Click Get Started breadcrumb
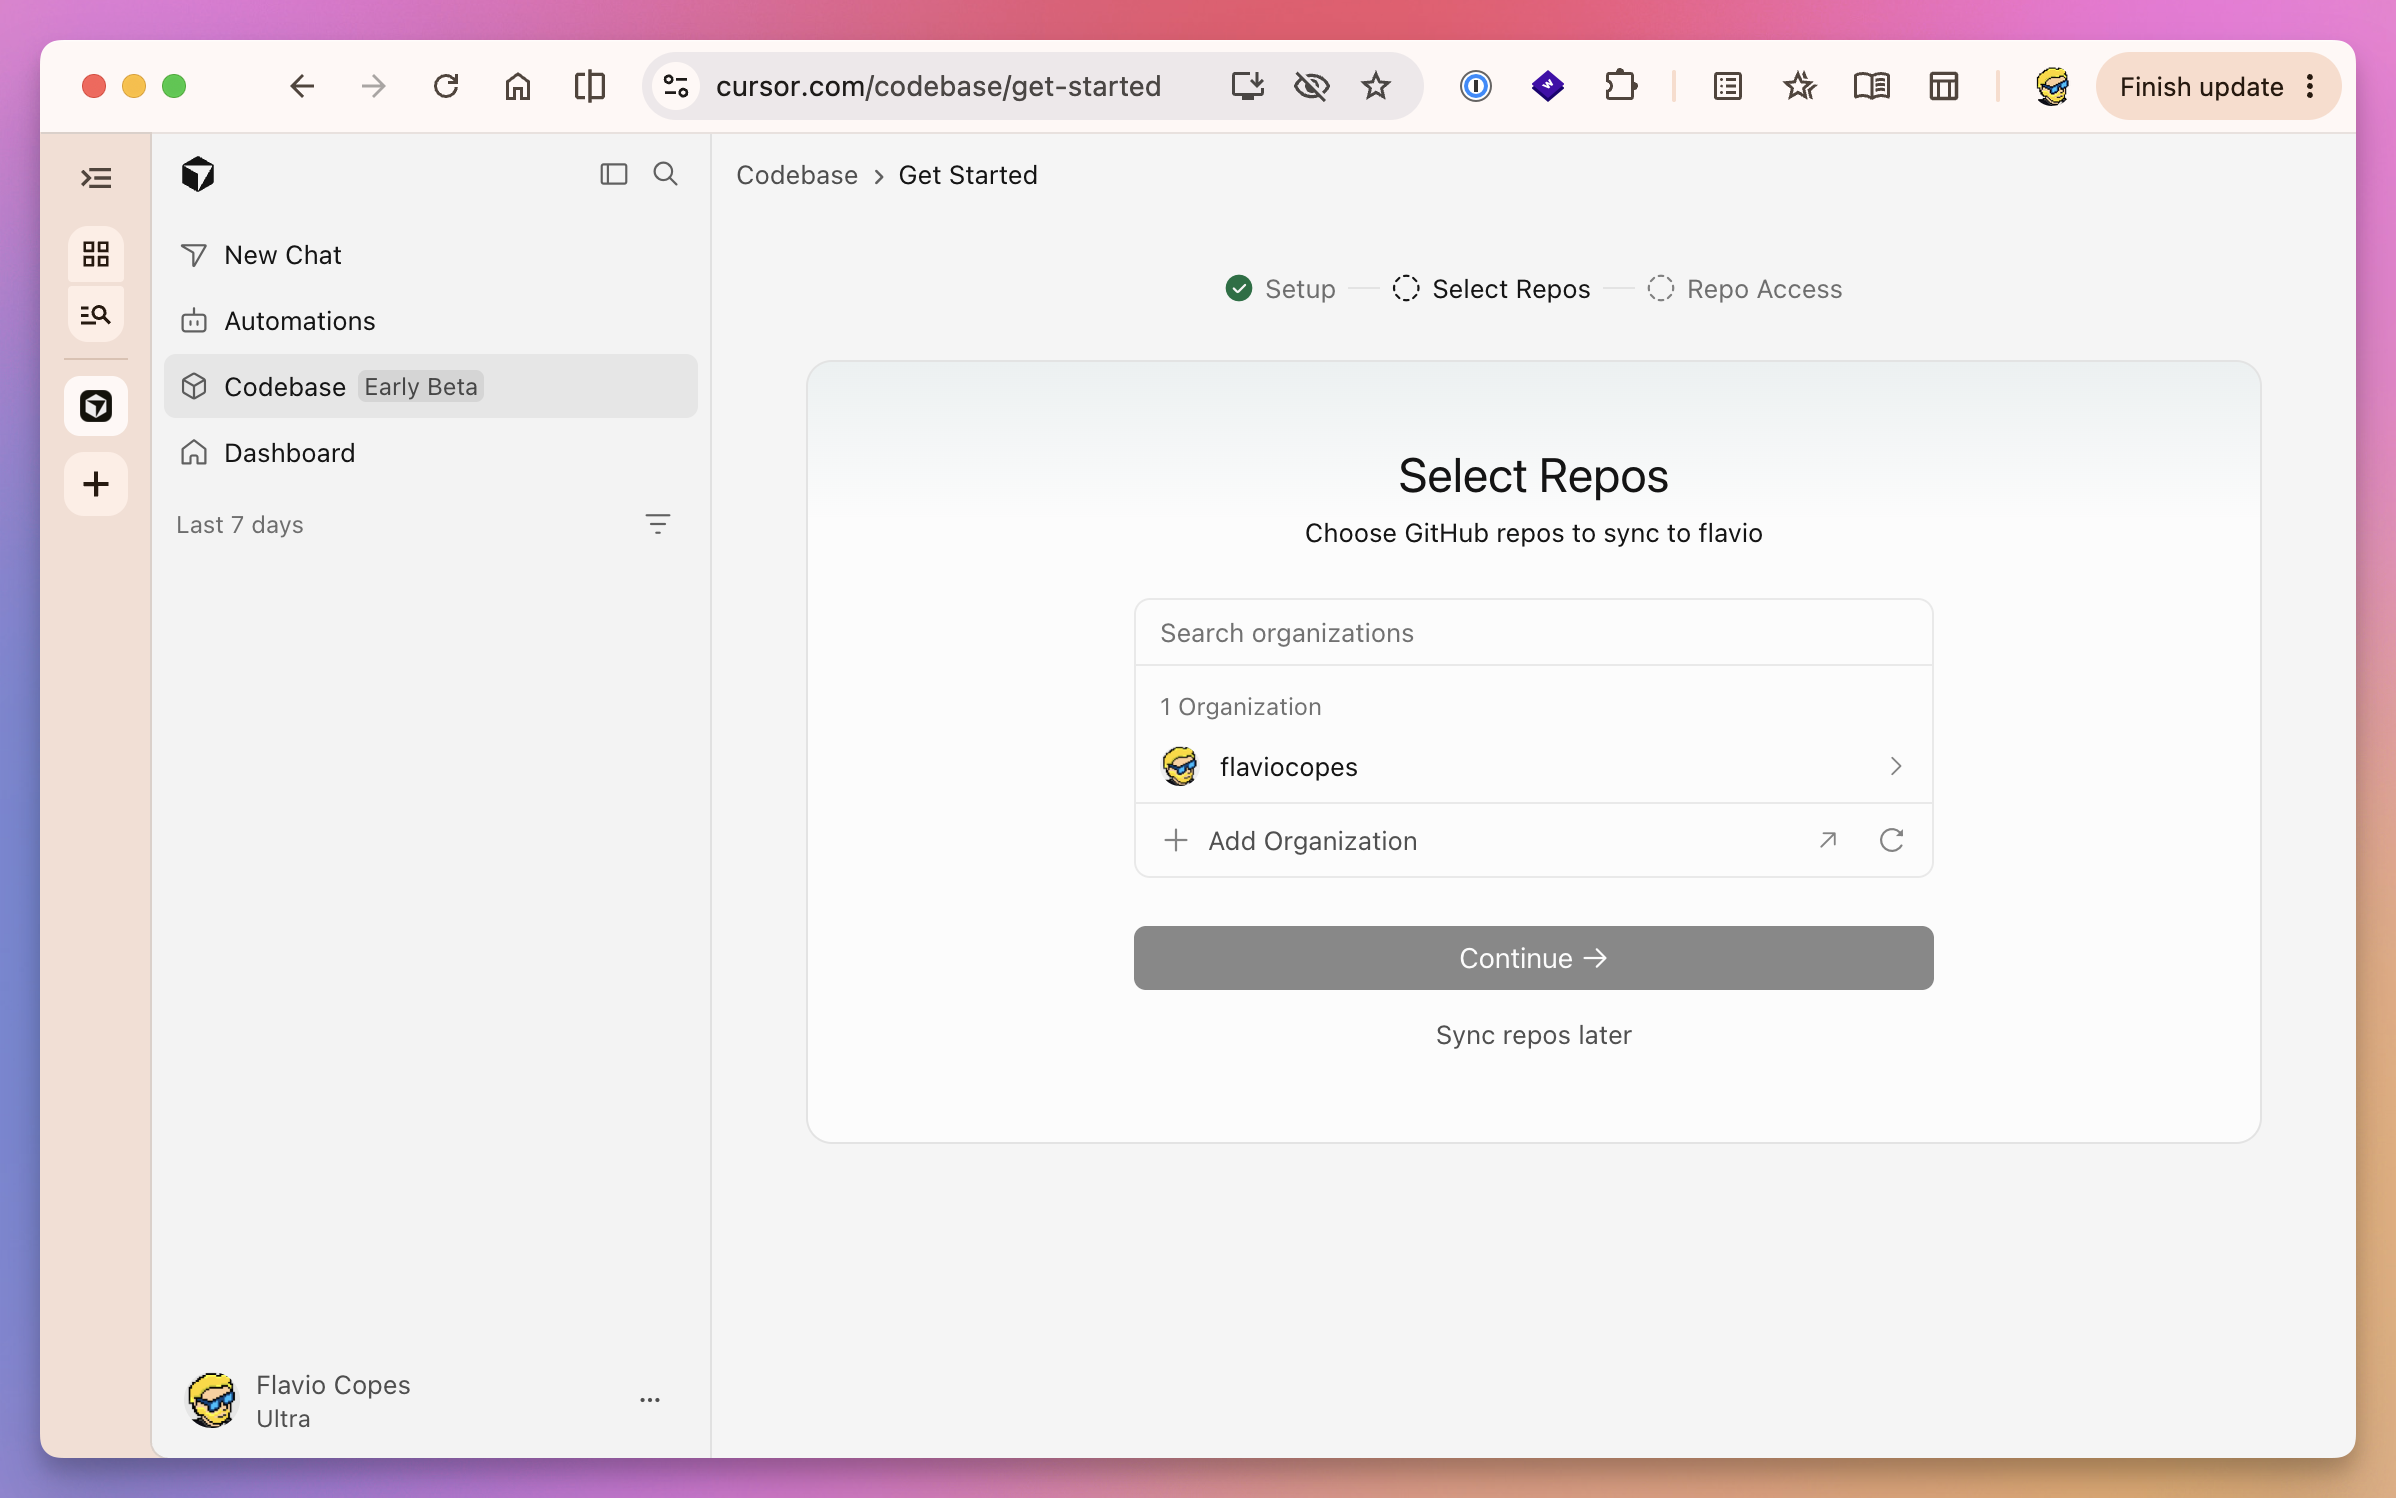Viewport: 2396px width, 1498px height. coord(968,175)
